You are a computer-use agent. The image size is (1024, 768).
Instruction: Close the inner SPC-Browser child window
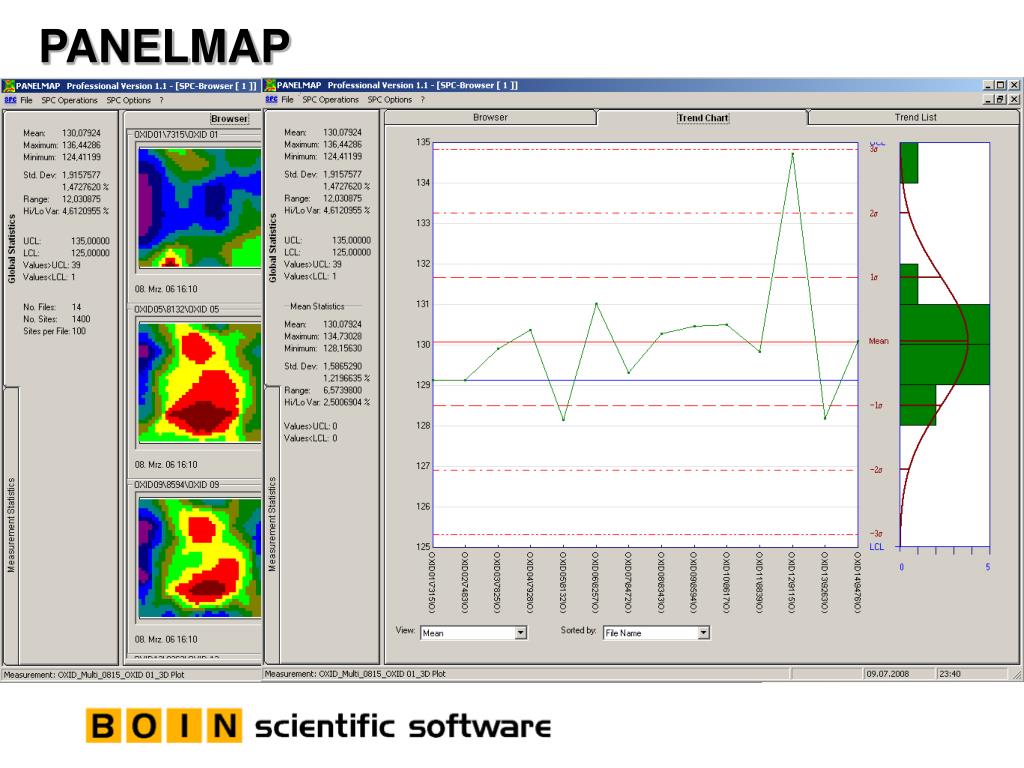1014,99
